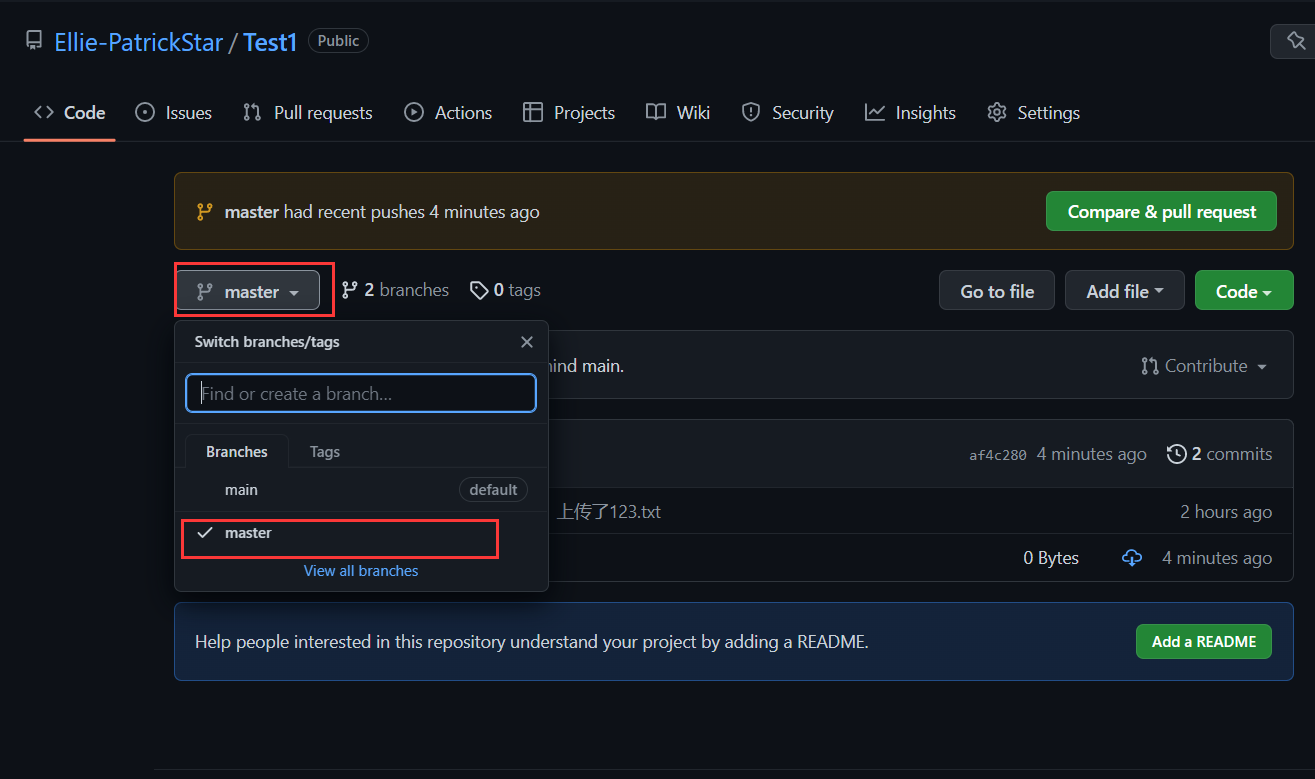1315x779 pixels.
Task: Click the Contribute pull request icon
Action: pyautogui.click(x=1150, y=366)
